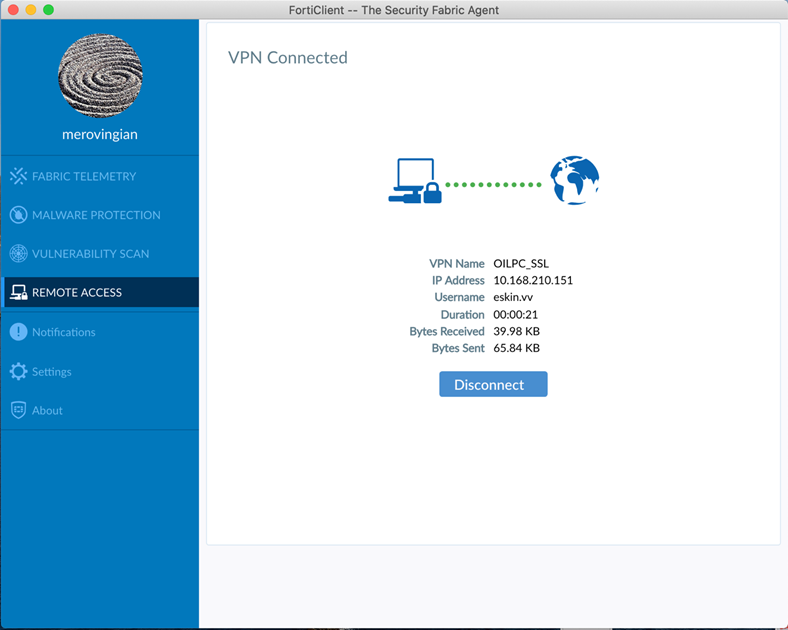Viewport: 788px width, 630px height.
Task: Disconnect the VPN connection
Action: pyautogui.click(x=493, y=384)
